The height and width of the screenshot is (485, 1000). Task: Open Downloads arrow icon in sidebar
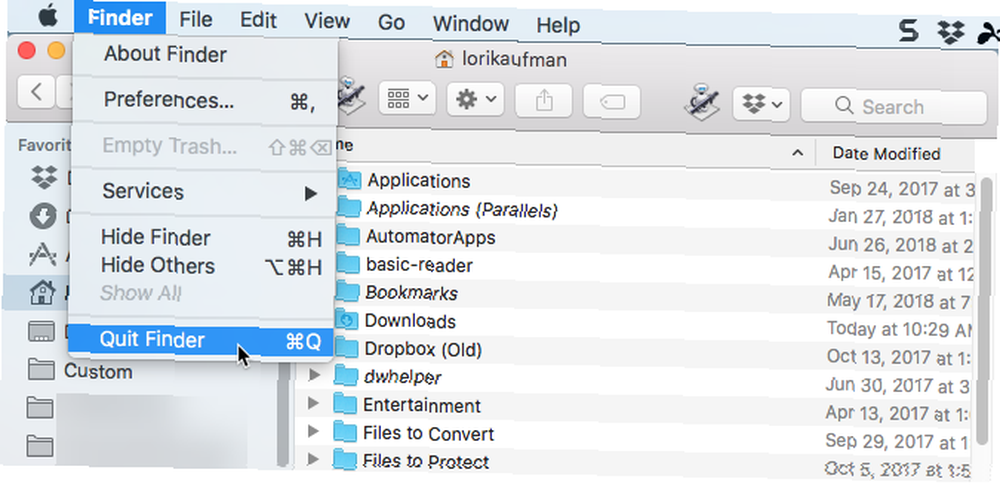point(43,217)
